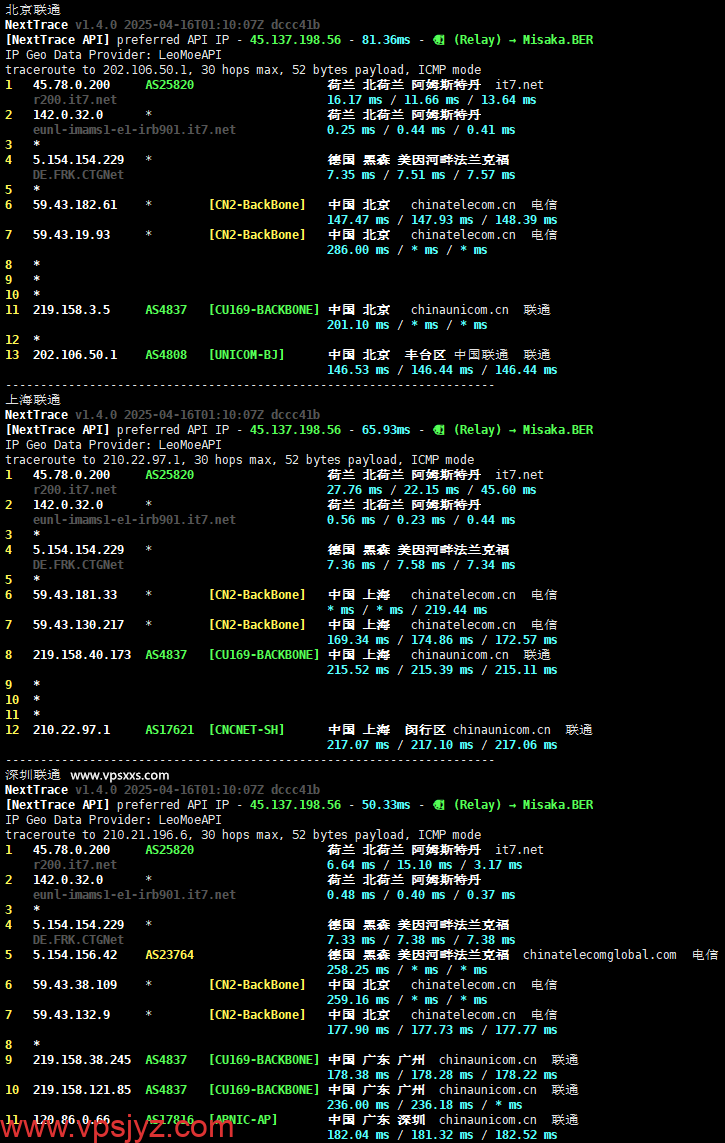The width and height of the screenshot is (725, 1143).
Task: Select the 201.10 ms latency value
Action: [358, 325]
